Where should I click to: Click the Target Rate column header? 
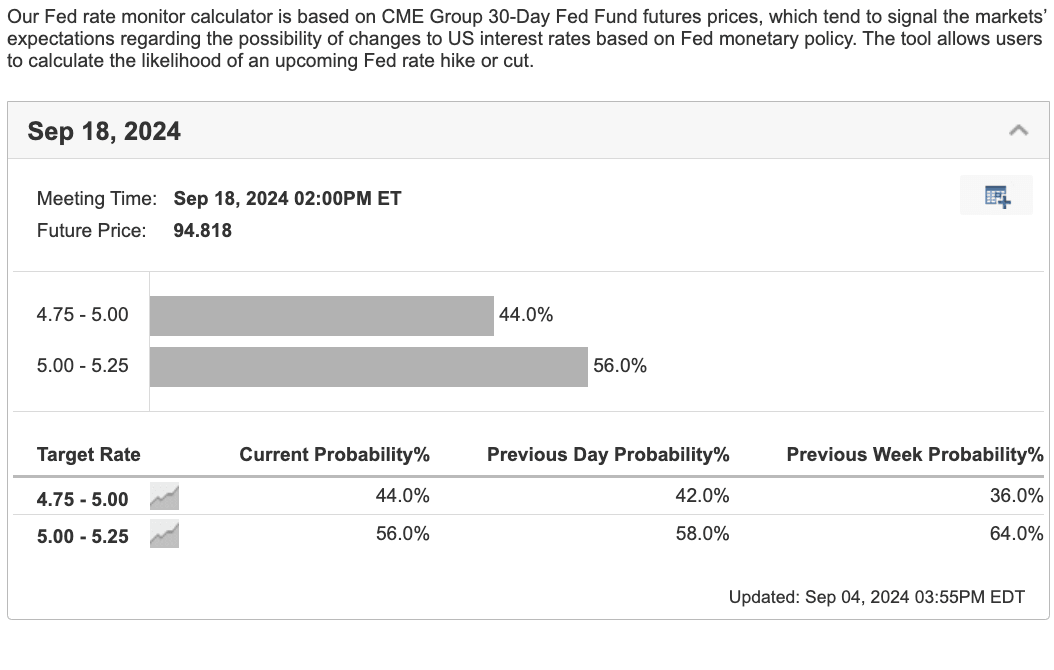(89, 455)
